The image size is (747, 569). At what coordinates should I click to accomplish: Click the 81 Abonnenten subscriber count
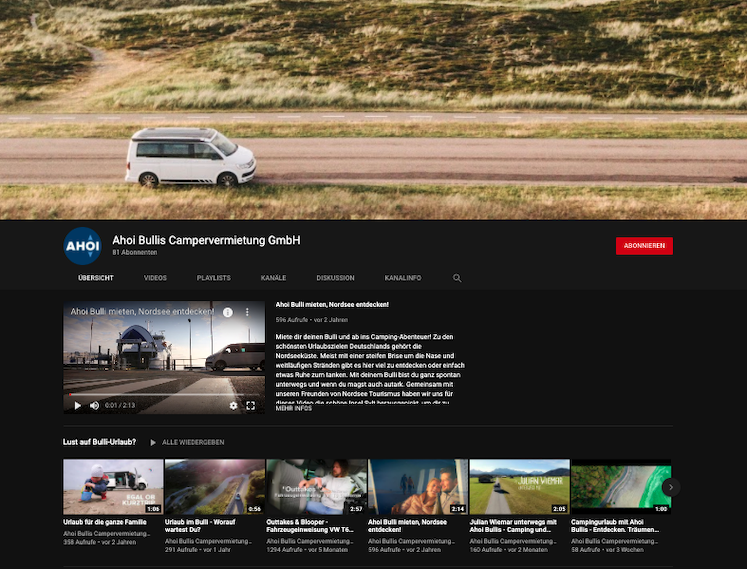pyautogui.click(x=135, y=253)
